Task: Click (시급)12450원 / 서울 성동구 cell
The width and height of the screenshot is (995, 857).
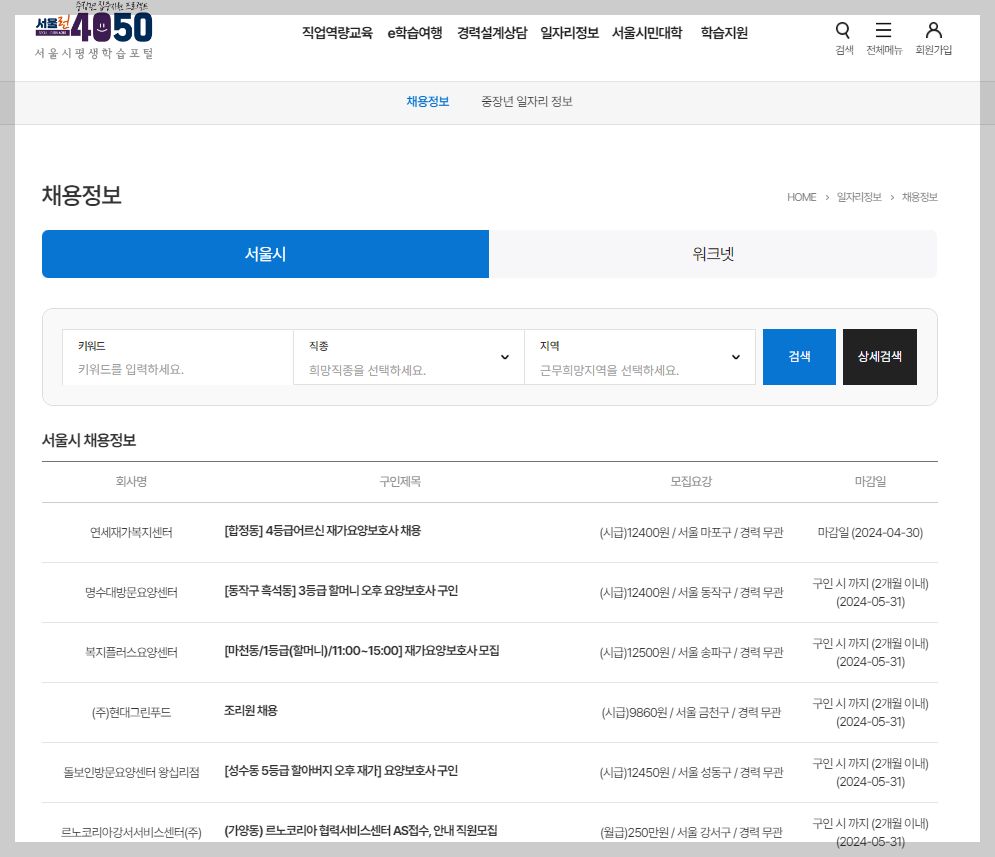Action: coord(691,773)
